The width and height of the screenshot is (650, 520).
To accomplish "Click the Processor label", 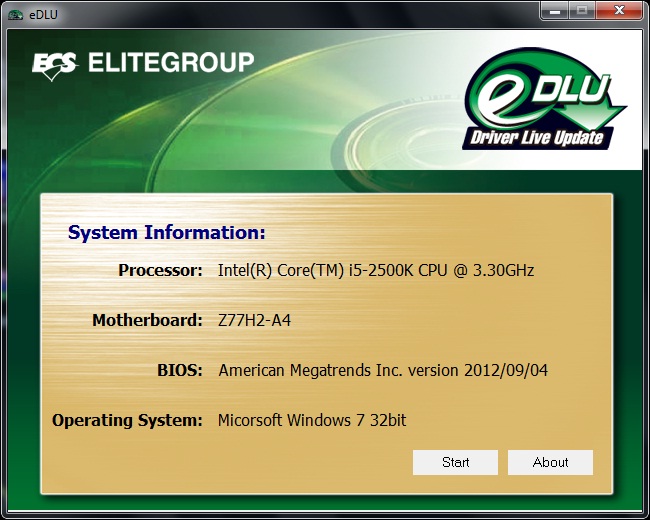I will [x=160, y=270].
